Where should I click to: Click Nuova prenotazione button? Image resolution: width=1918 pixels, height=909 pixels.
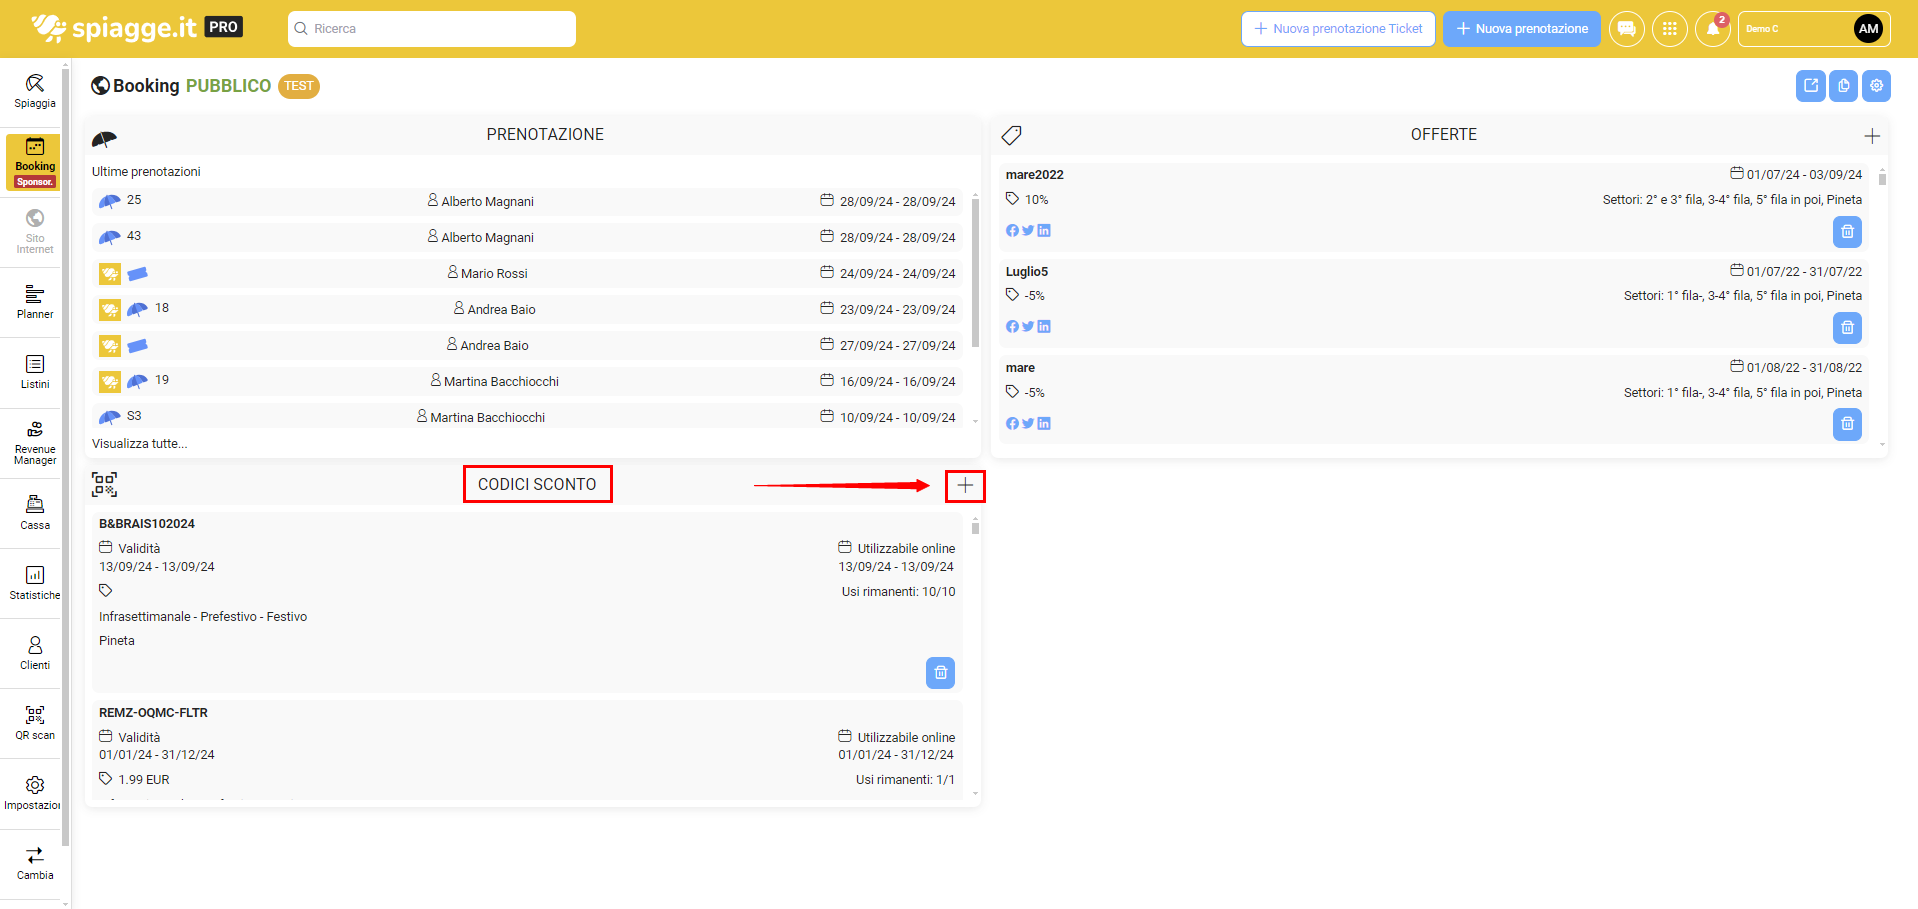tap(1521, 29)
